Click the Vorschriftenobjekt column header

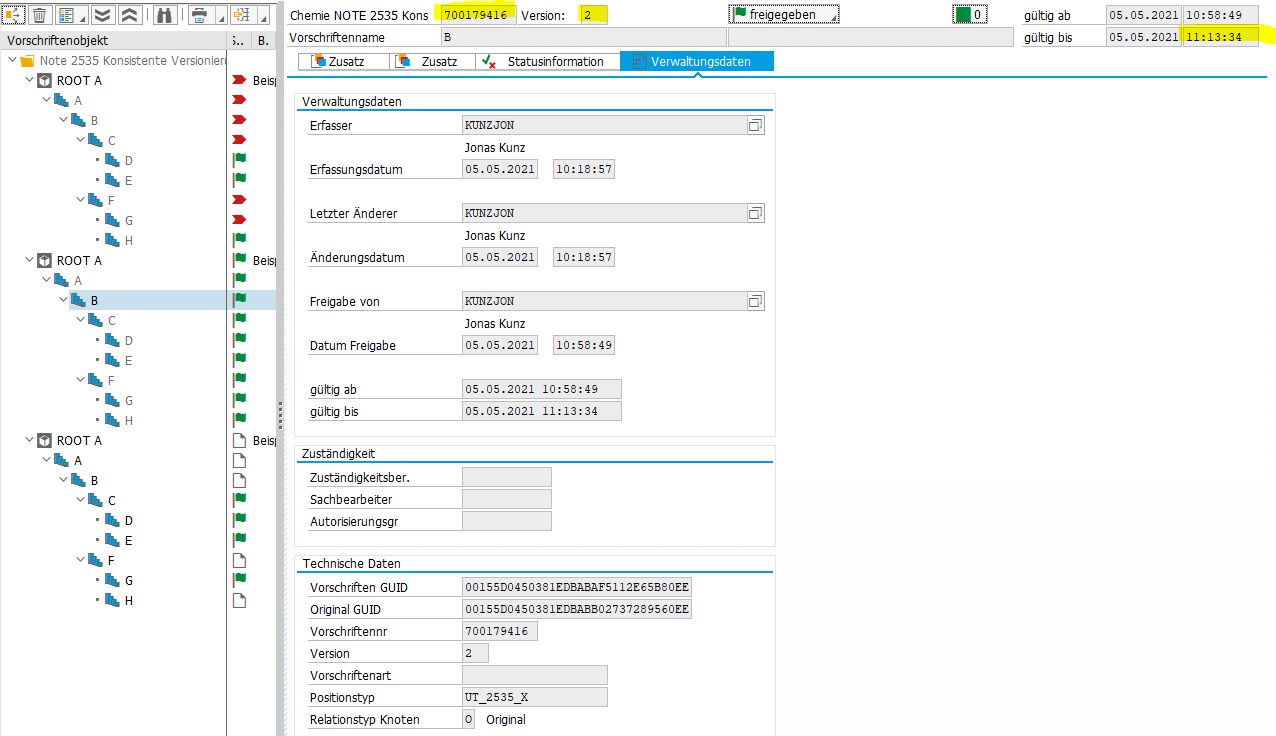pyautogui.click(x=58, y=41)
